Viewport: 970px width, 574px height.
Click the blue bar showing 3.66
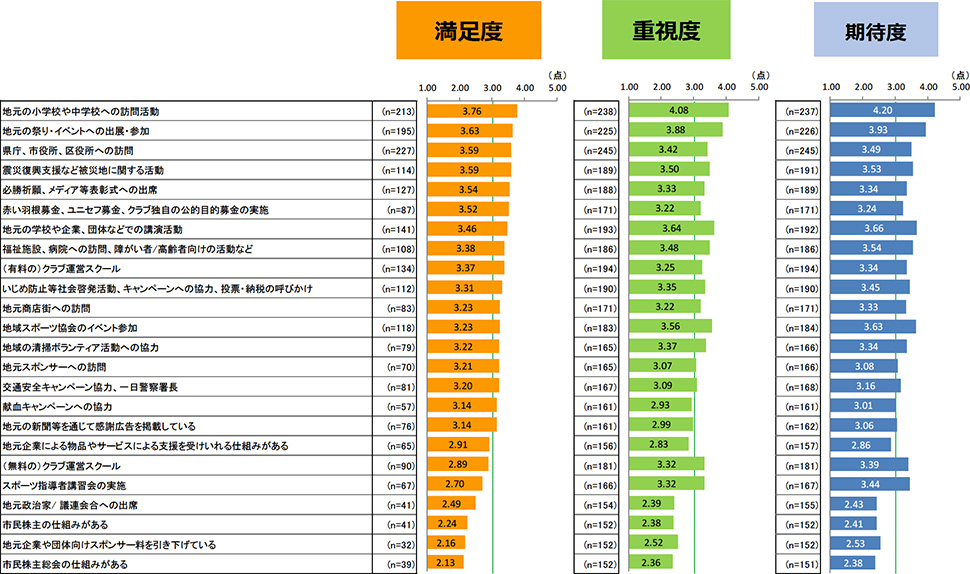(x=873, y=228)
